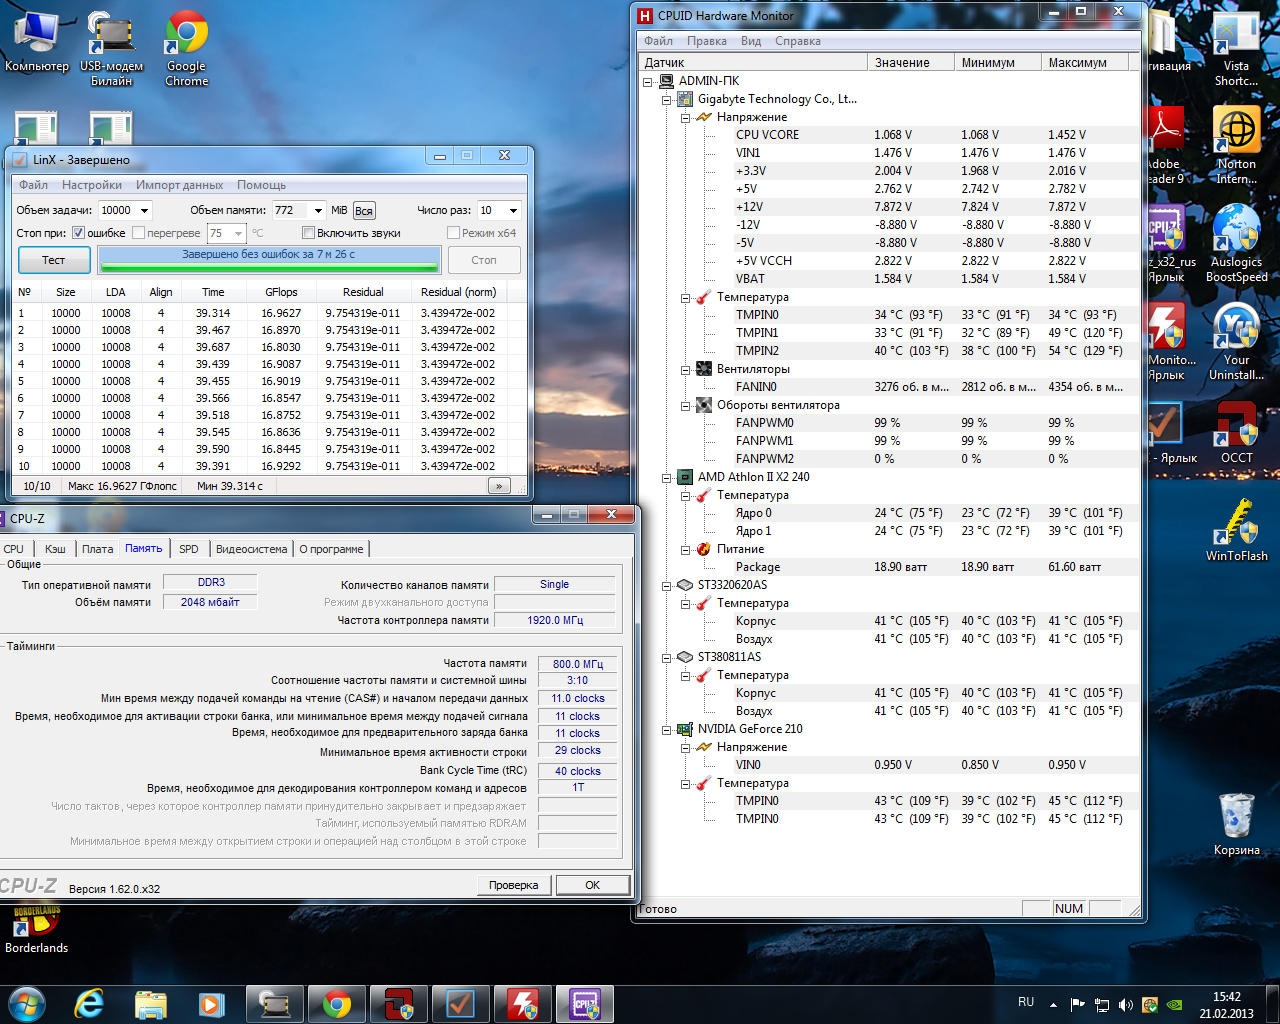Open Корзина recycle bin icon
The height and width of the screenshot is (1024, 1280).
1236,817
